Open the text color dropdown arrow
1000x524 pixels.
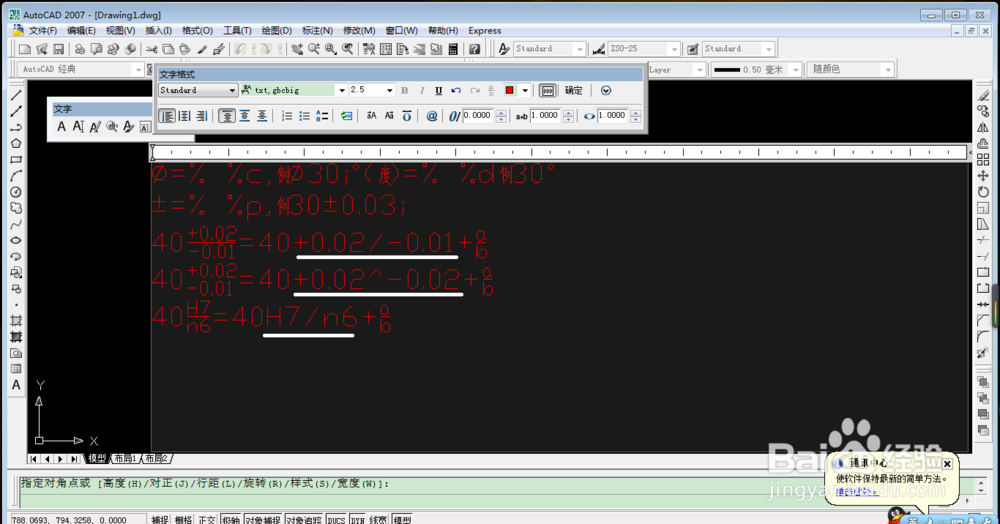tap(525, 91)
